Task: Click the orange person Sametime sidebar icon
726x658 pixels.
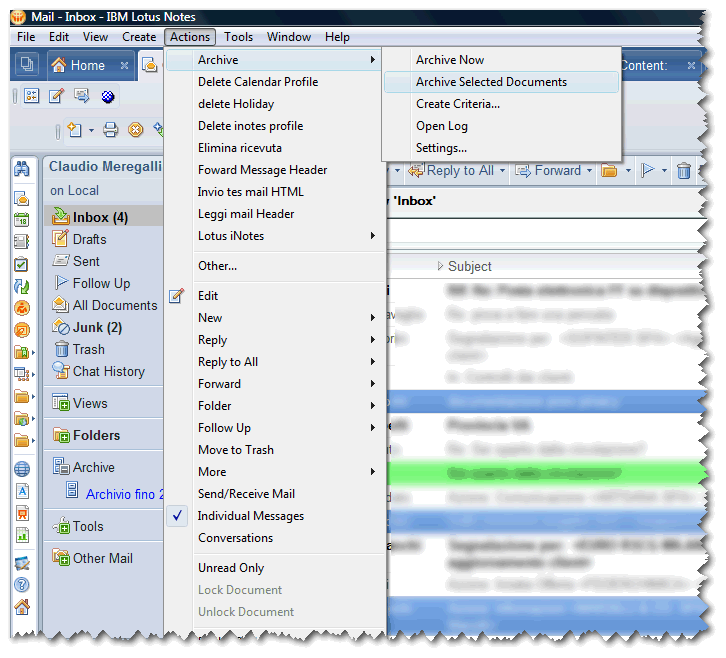Action: point(22,308)
